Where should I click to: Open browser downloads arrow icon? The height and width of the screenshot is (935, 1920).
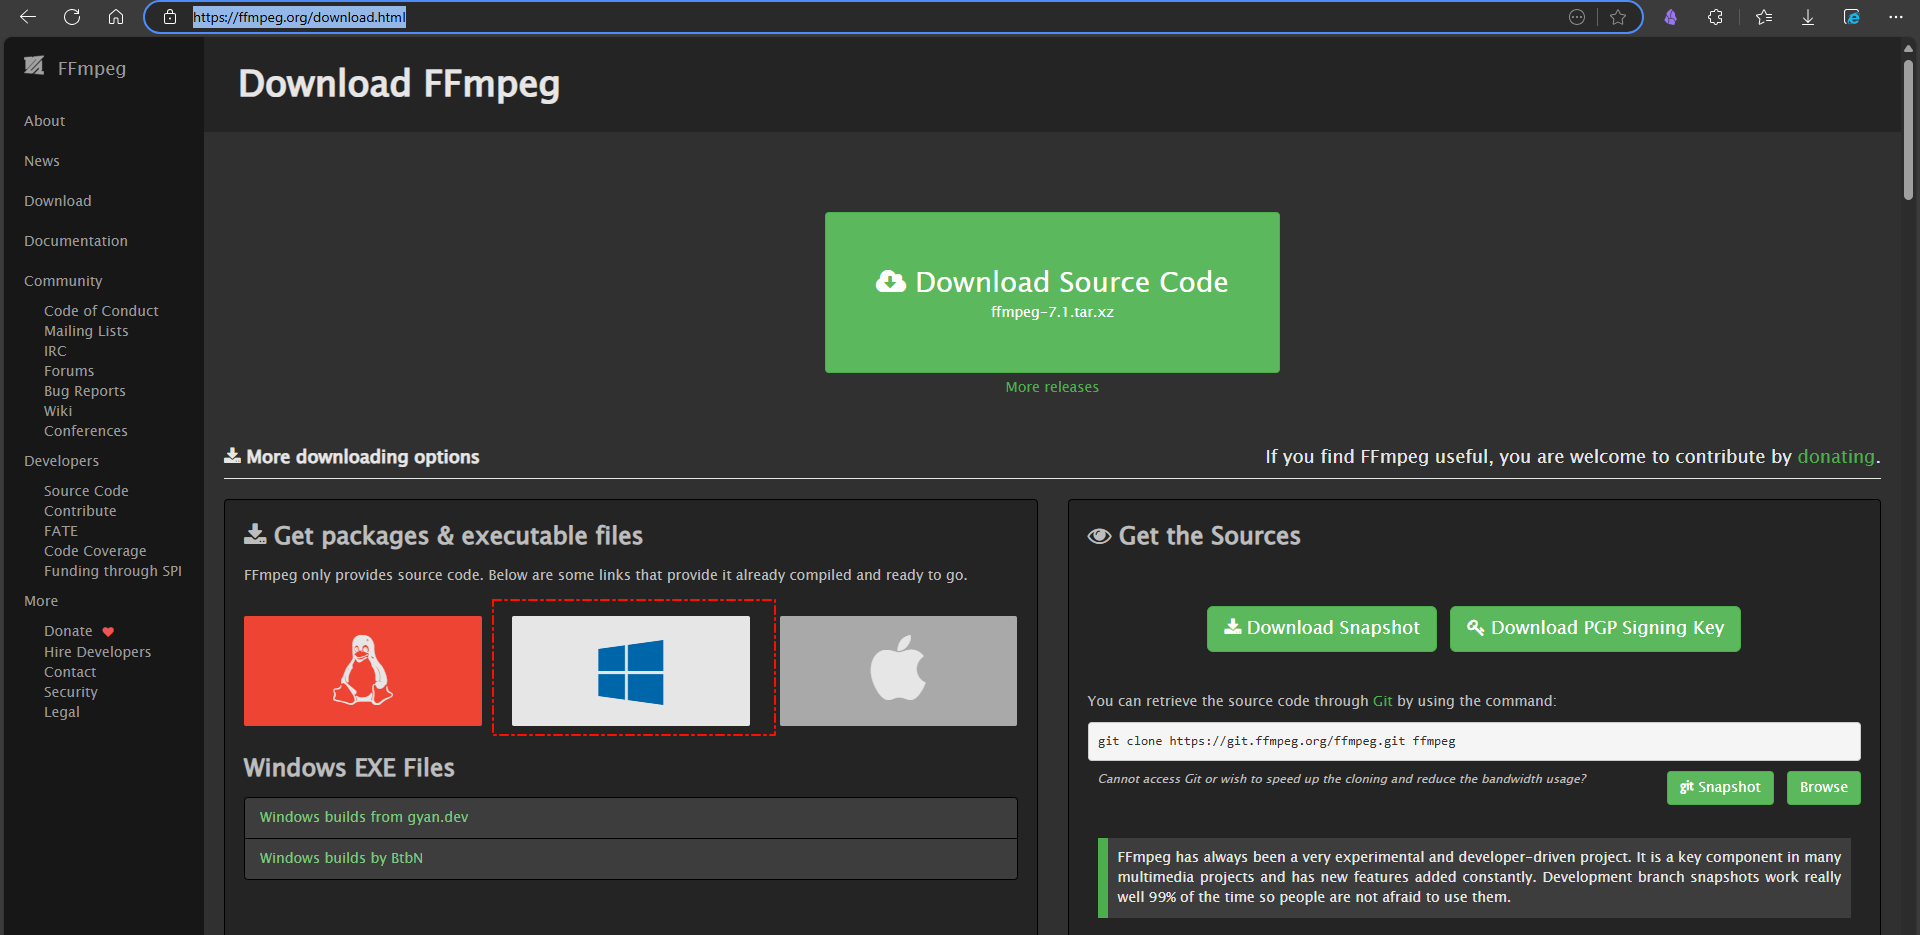tap(1808, 17)
